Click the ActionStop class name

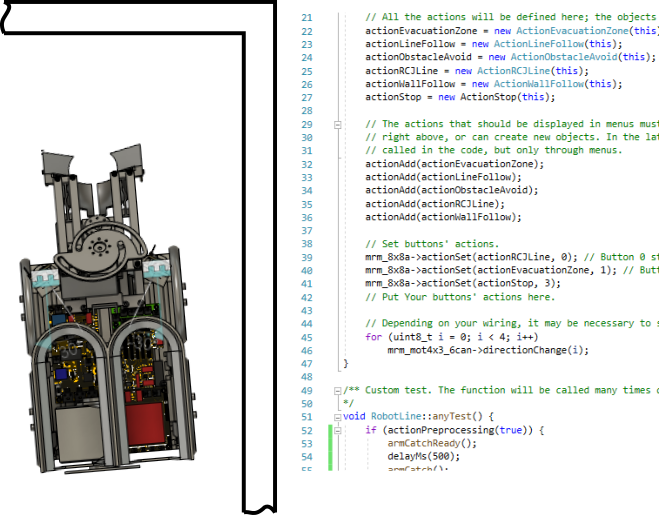[493, 97]
